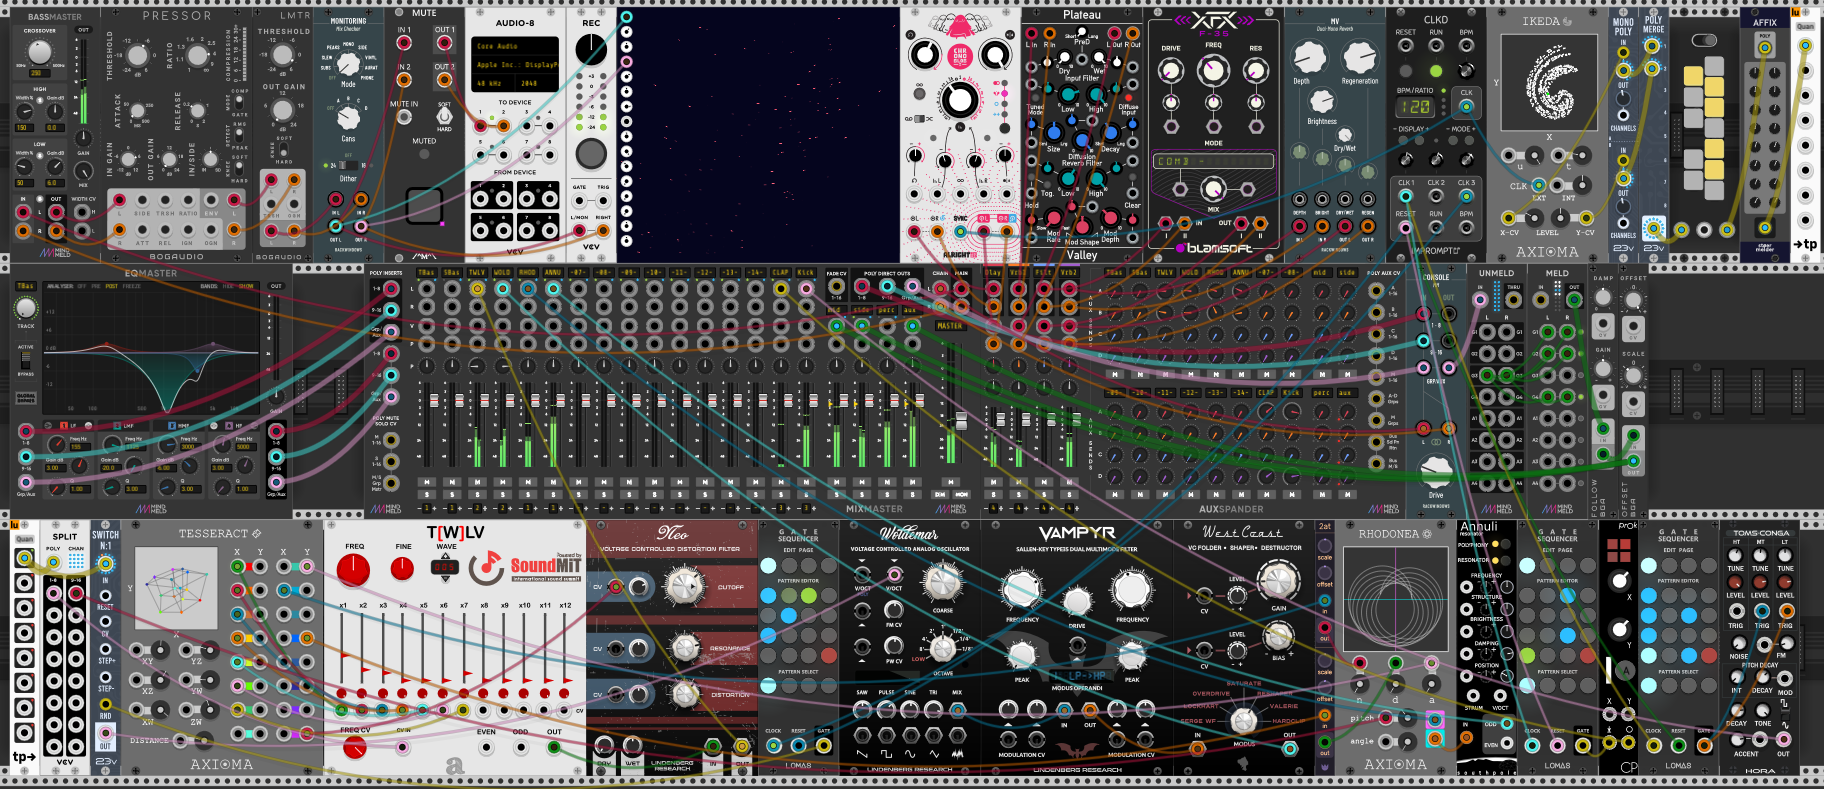This screenshot has width=1824, height=789.
Task: Toggle the RUN button on CLKD
Action: click(x=1436, y=71)
